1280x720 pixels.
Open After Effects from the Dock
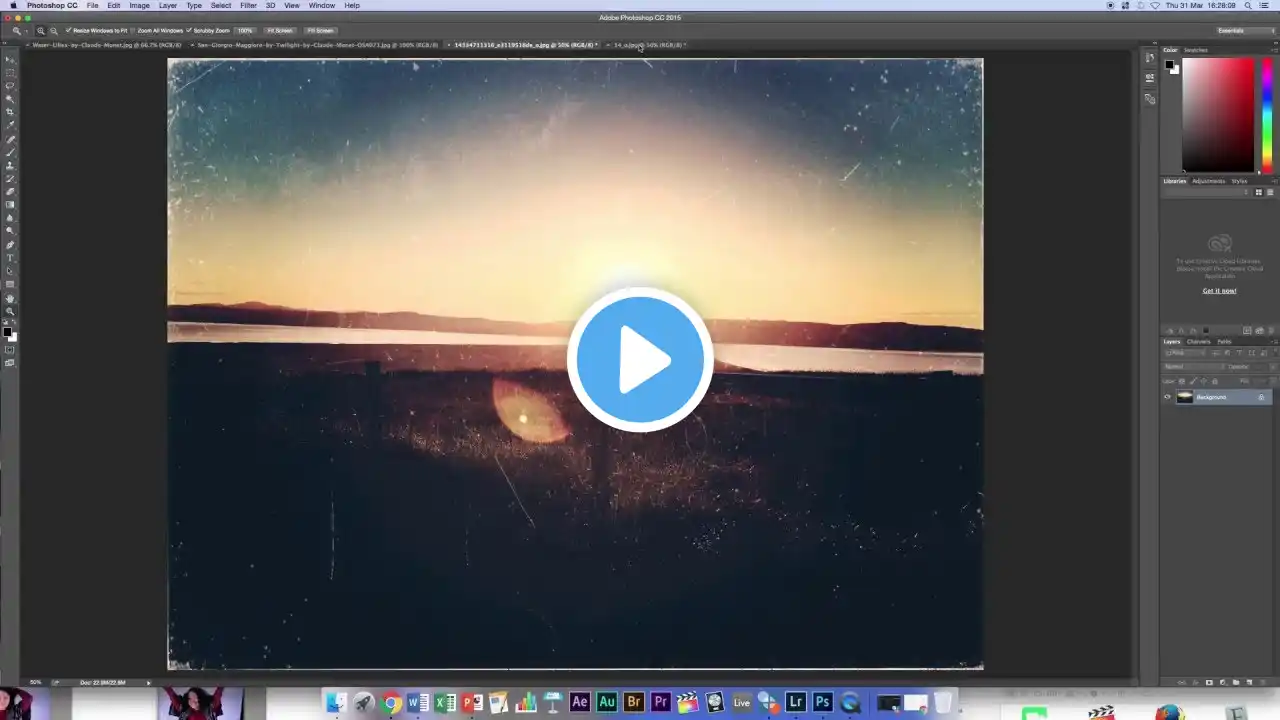click(x=580, y=702)
